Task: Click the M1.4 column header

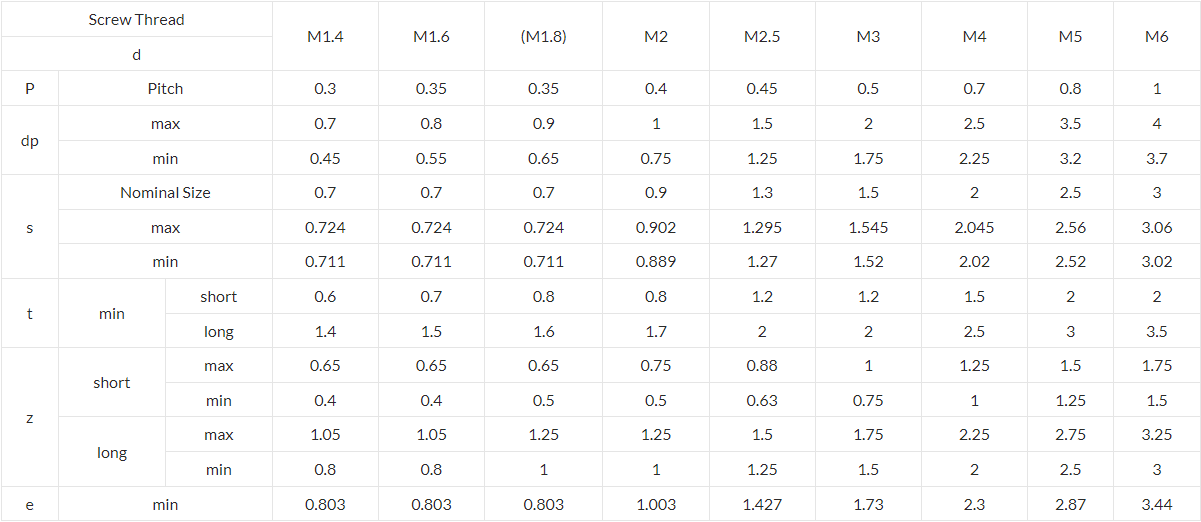Action: pos(325,36)
